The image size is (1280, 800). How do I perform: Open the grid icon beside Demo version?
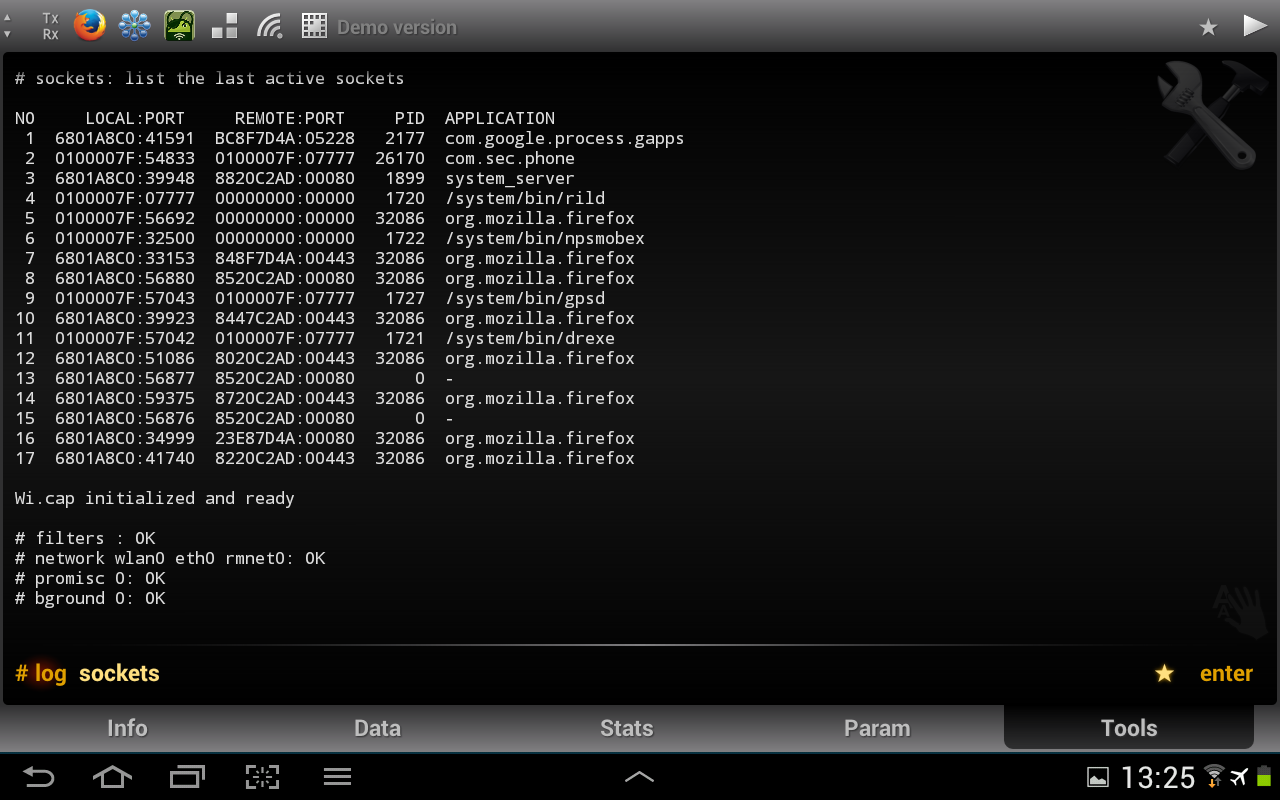tap(315, 26)
